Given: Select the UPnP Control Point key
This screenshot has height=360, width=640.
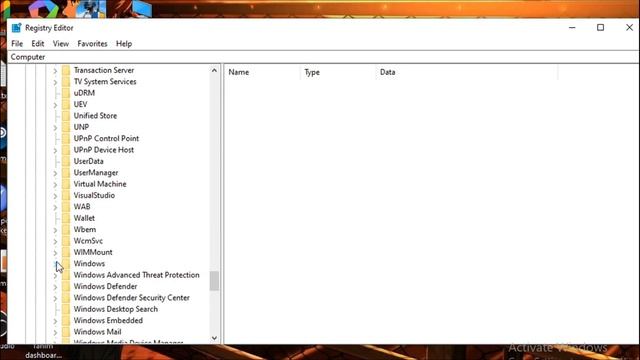Looking at the screenshot, I should click(106, 139).
